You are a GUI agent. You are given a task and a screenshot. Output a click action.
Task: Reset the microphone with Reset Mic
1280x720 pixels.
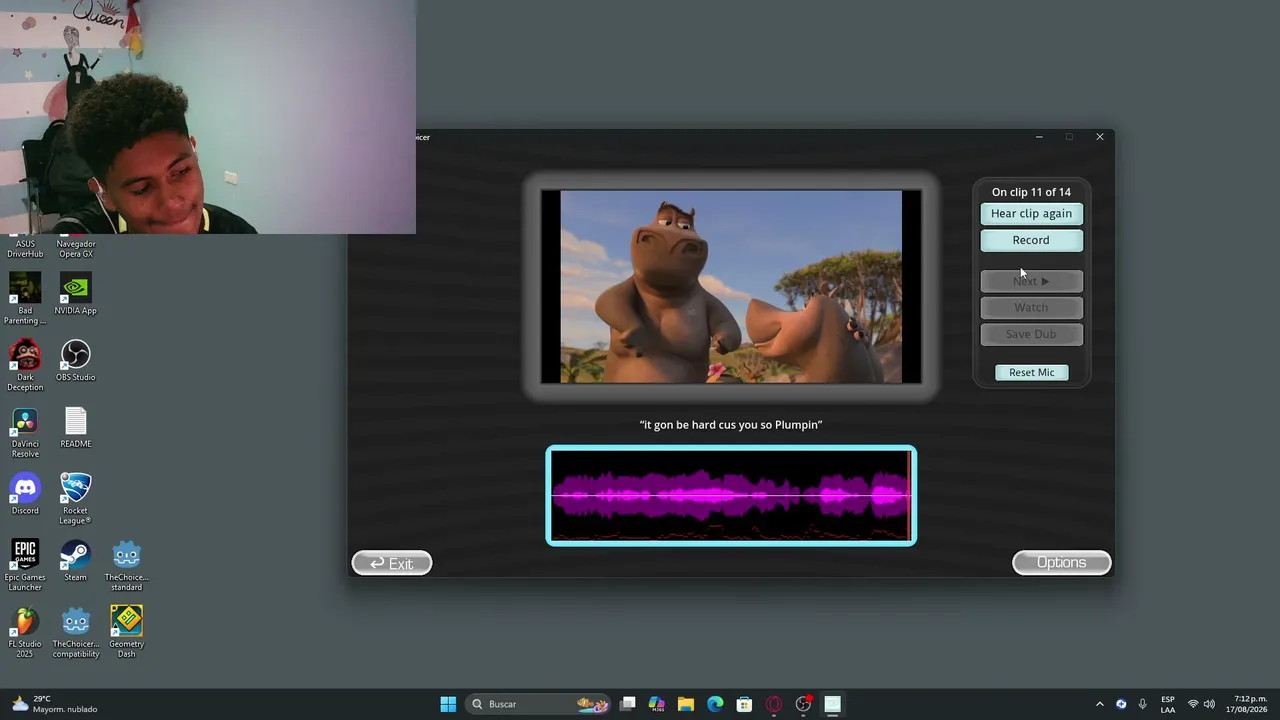point(1031,372)
